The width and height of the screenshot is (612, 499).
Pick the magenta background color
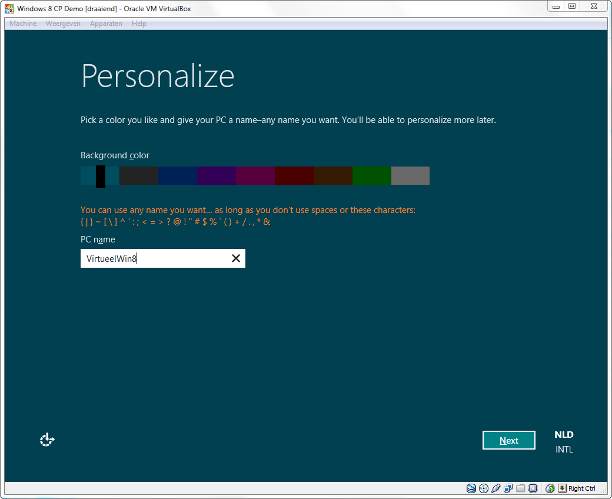point(255,176)
